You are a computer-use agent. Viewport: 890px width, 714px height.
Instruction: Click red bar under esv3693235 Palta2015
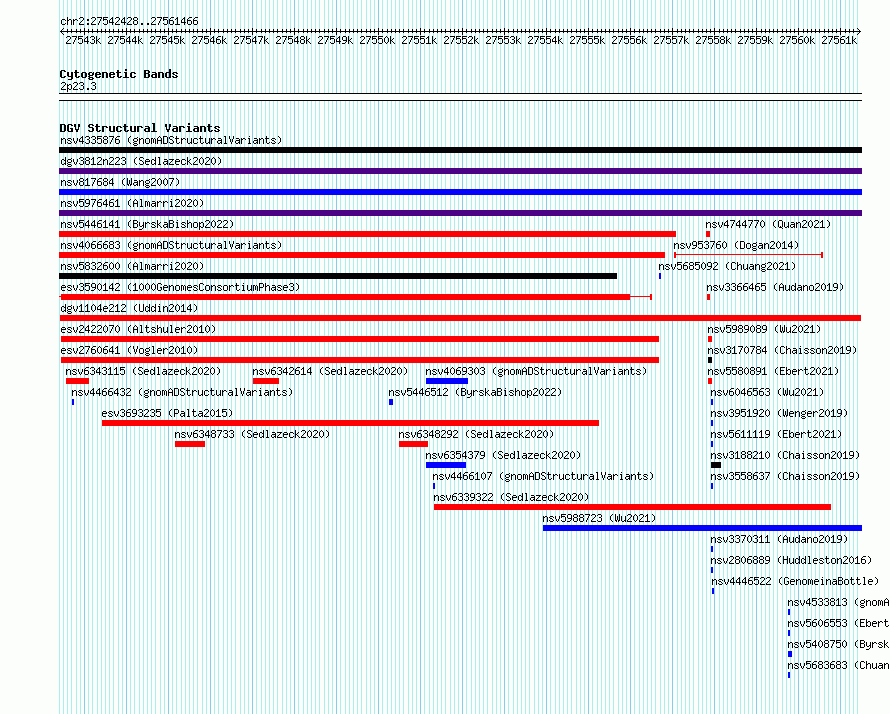(350, 423)
